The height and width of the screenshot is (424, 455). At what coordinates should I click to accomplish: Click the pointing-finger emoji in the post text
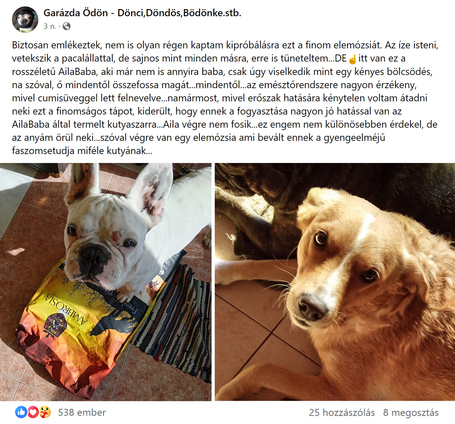coord(352,59)
